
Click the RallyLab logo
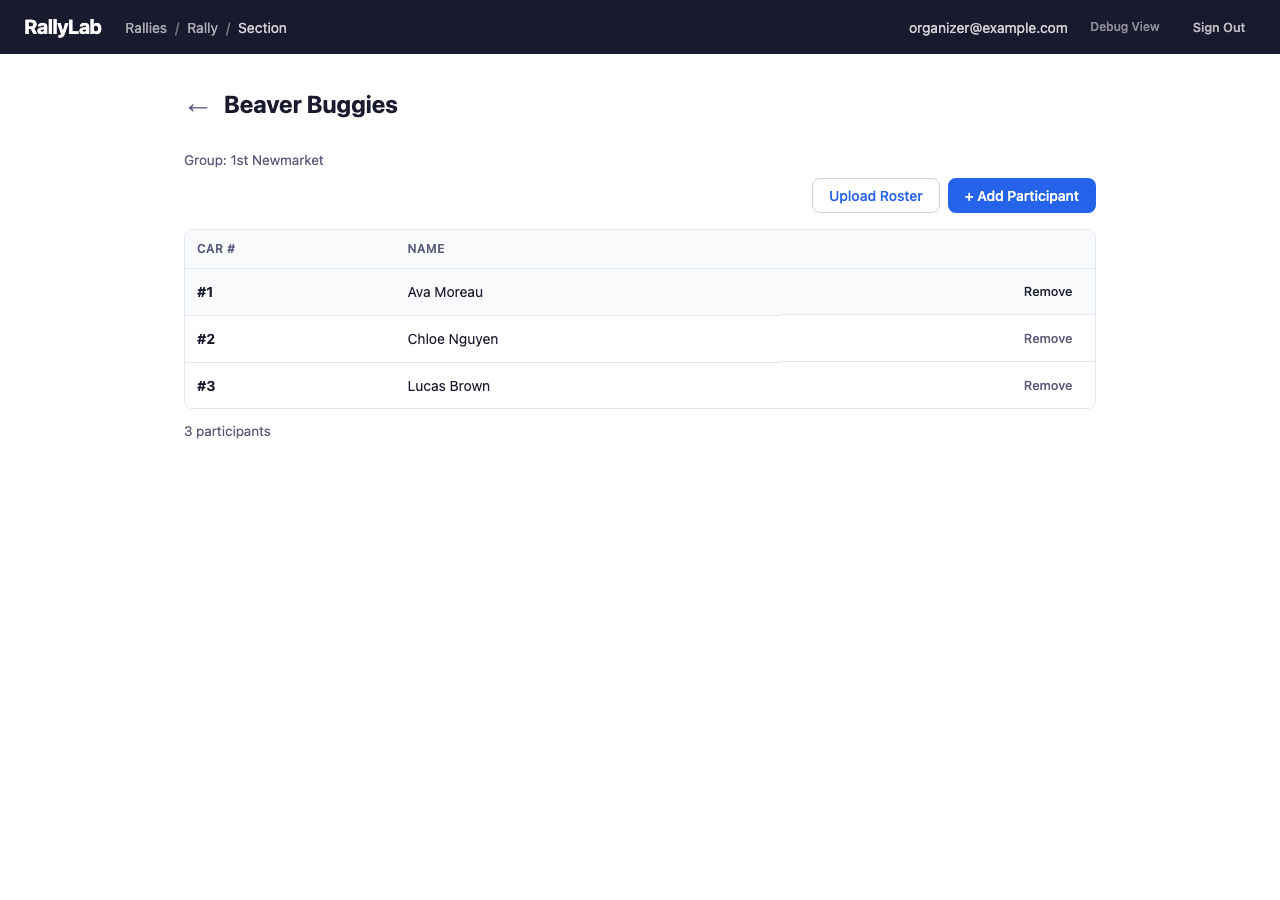62,27
